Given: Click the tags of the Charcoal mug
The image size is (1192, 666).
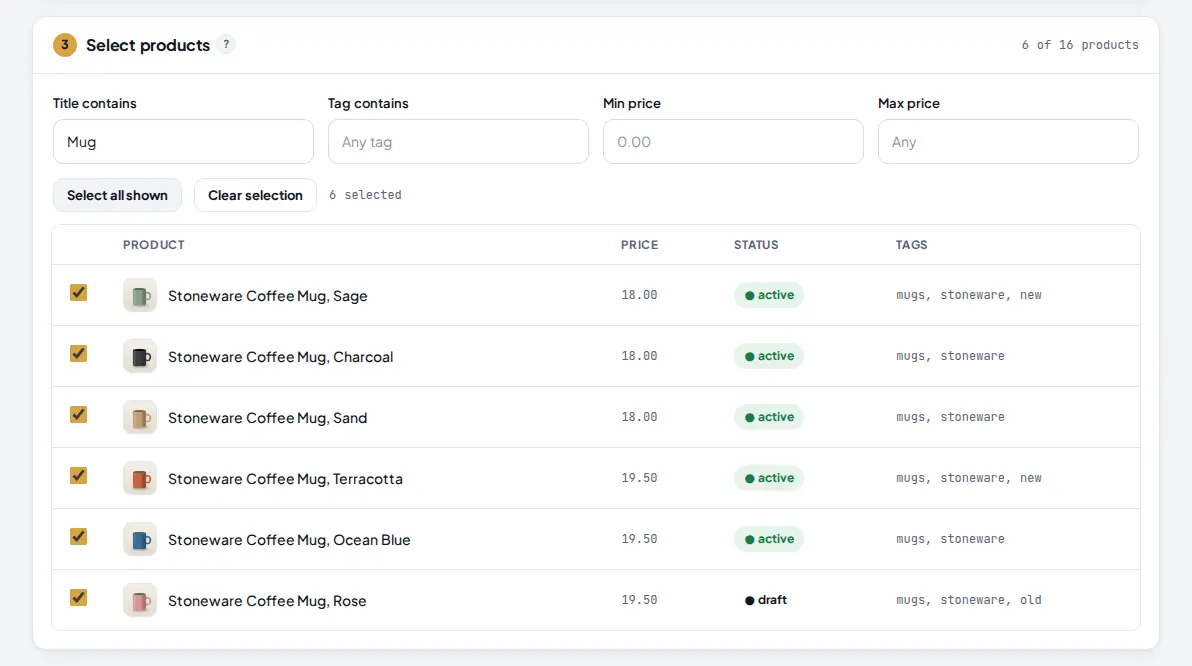Looking at the screenshot, I should click(x=950, y=356).
